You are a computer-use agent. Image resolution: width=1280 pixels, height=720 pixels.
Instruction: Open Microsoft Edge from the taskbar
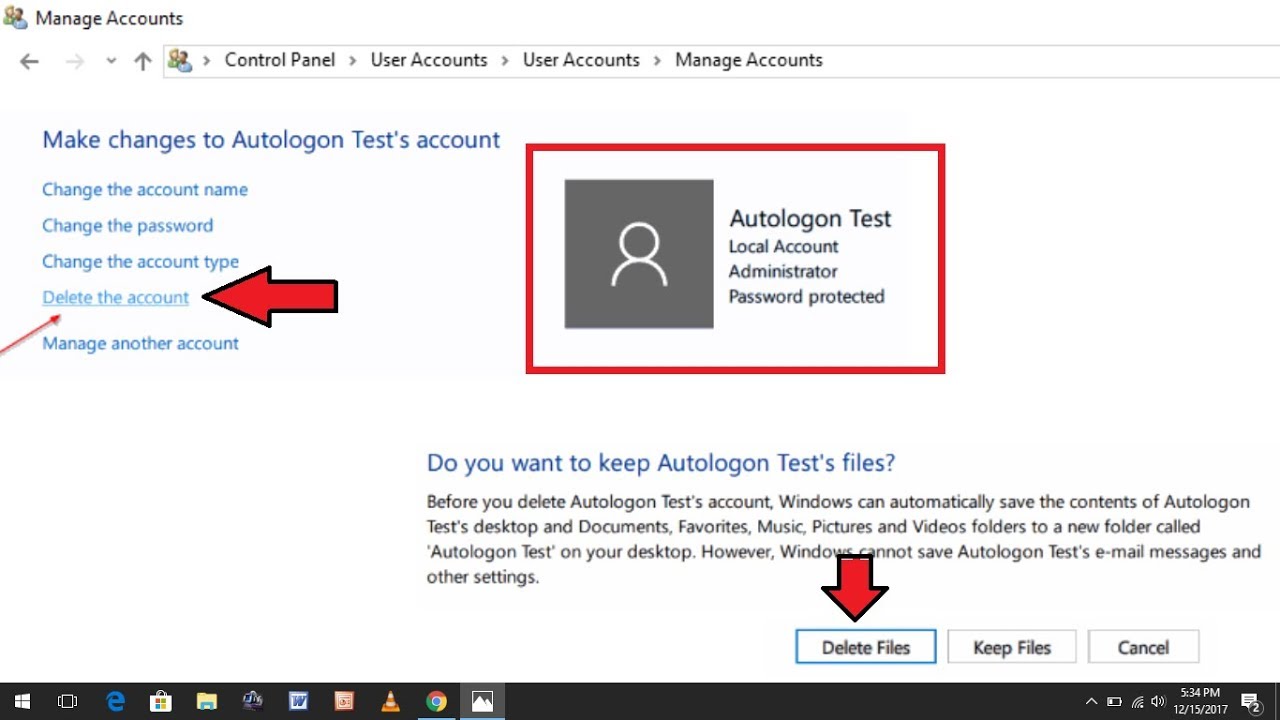(115, 701)
